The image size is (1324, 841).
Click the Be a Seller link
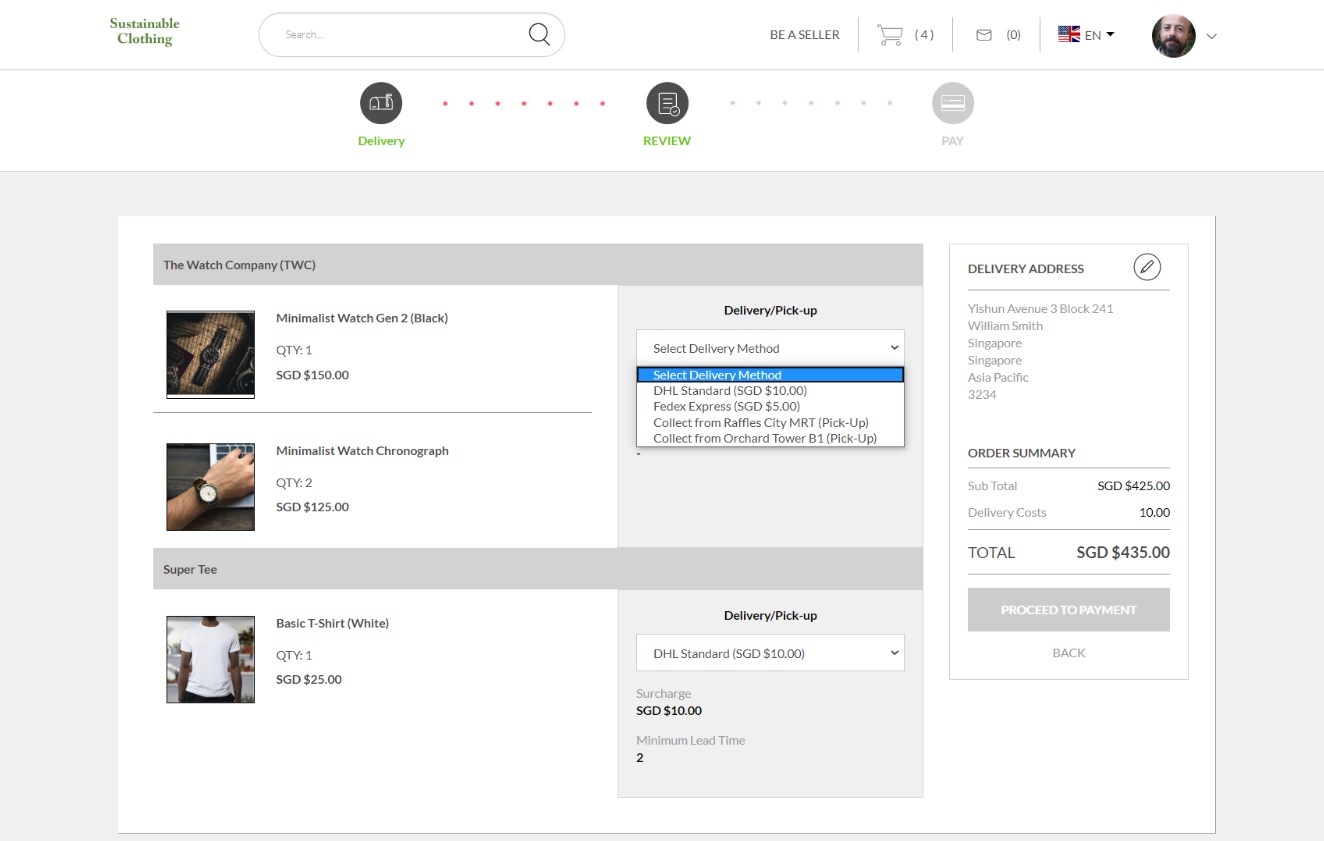tap(804, 35)
